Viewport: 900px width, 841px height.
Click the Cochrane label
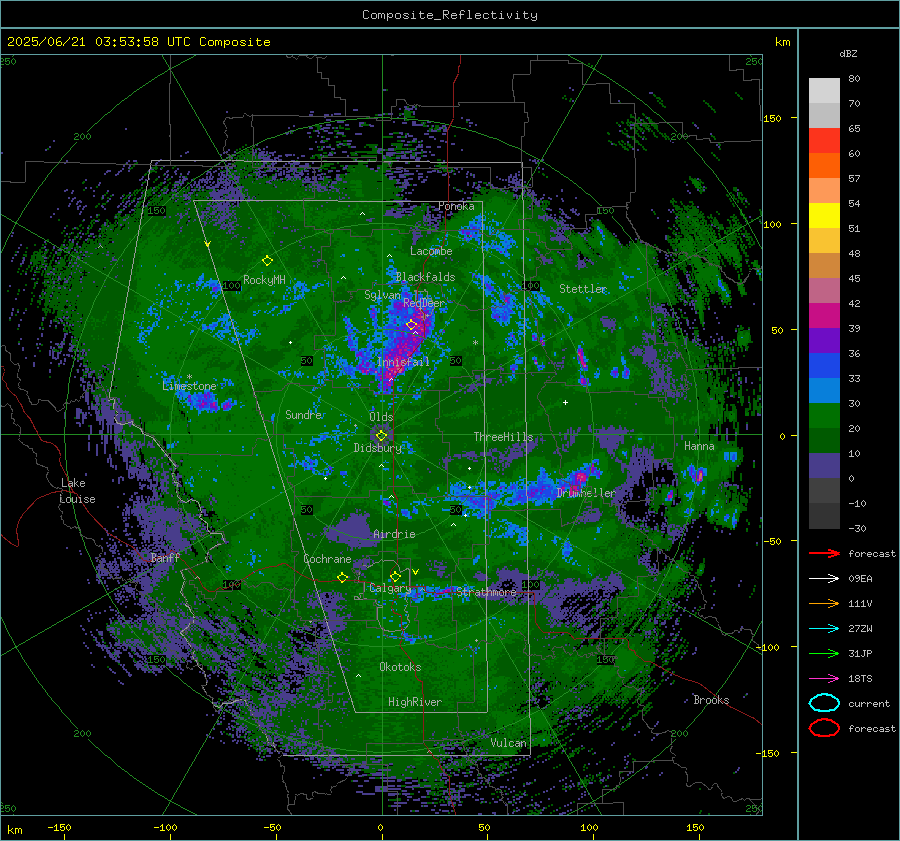pyautogui.click(x=327, y=559)
